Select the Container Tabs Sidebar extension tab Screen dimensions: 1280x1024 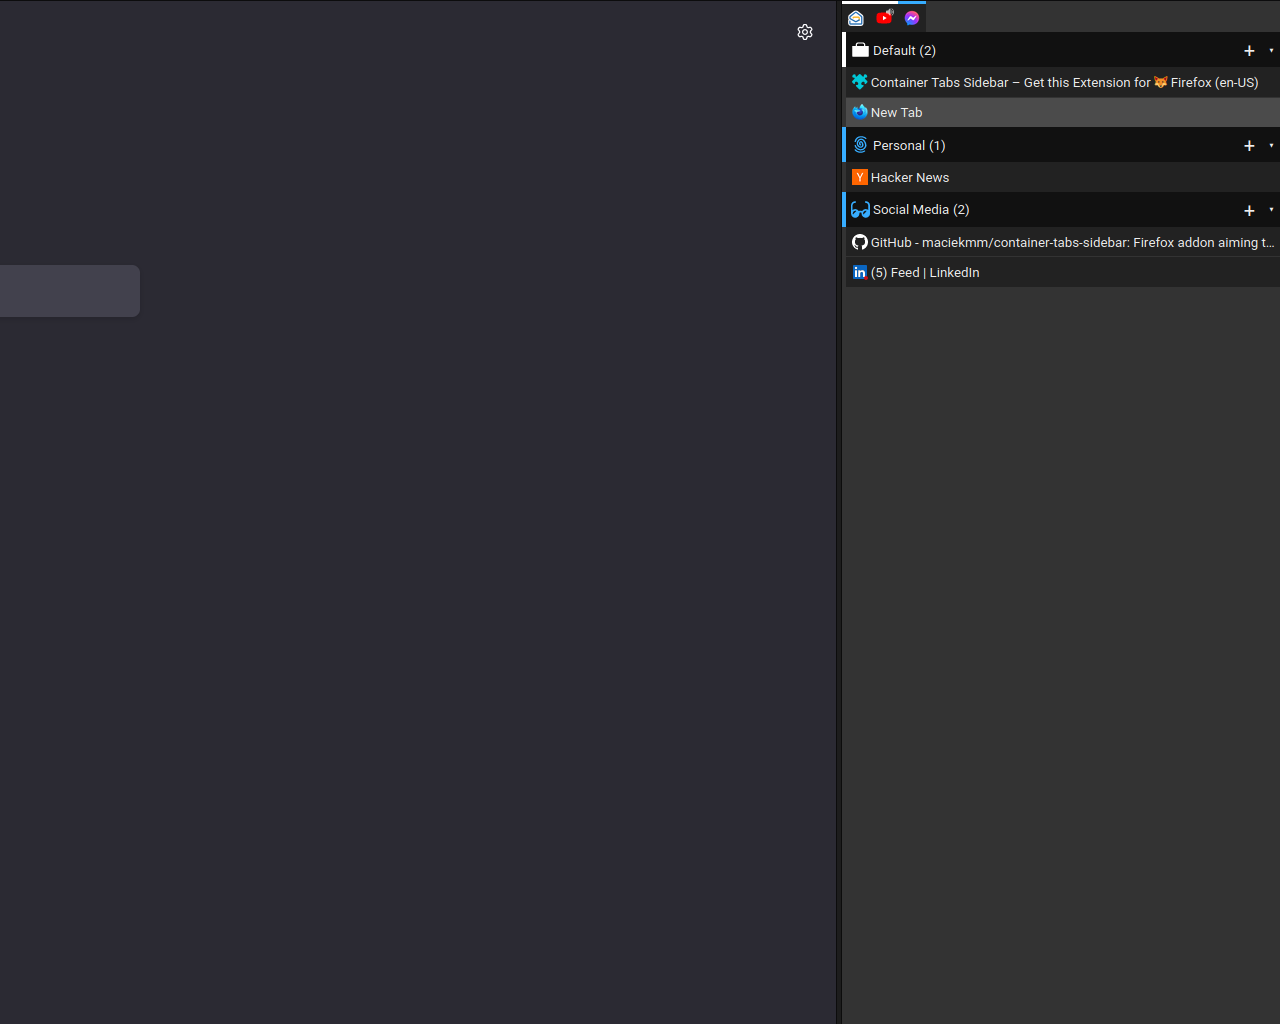(x=1062, y=82)
